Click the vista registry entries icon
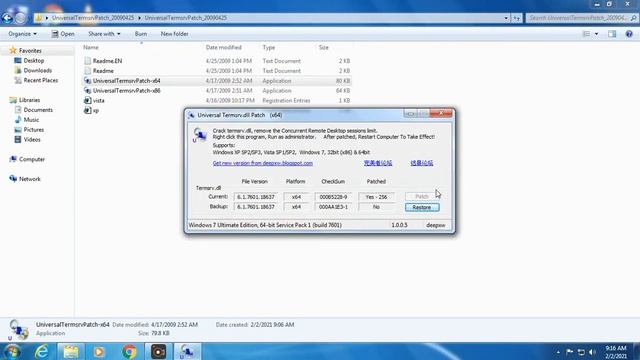This screenshot has width=640, height=360. (87, 100)
